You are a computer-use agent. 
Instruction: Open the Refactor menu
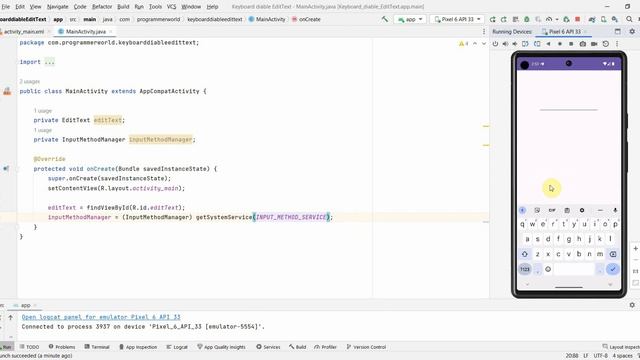tap(102, 7)
